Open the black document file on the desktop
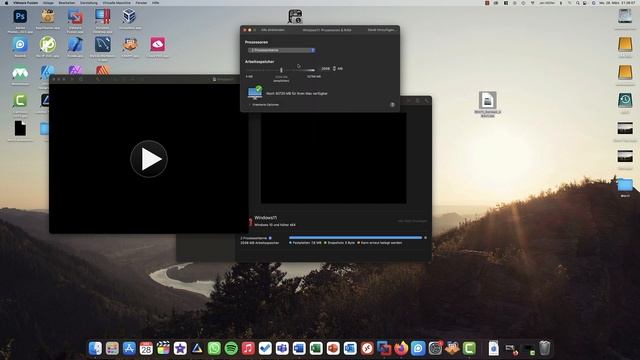 pos(20,129)
